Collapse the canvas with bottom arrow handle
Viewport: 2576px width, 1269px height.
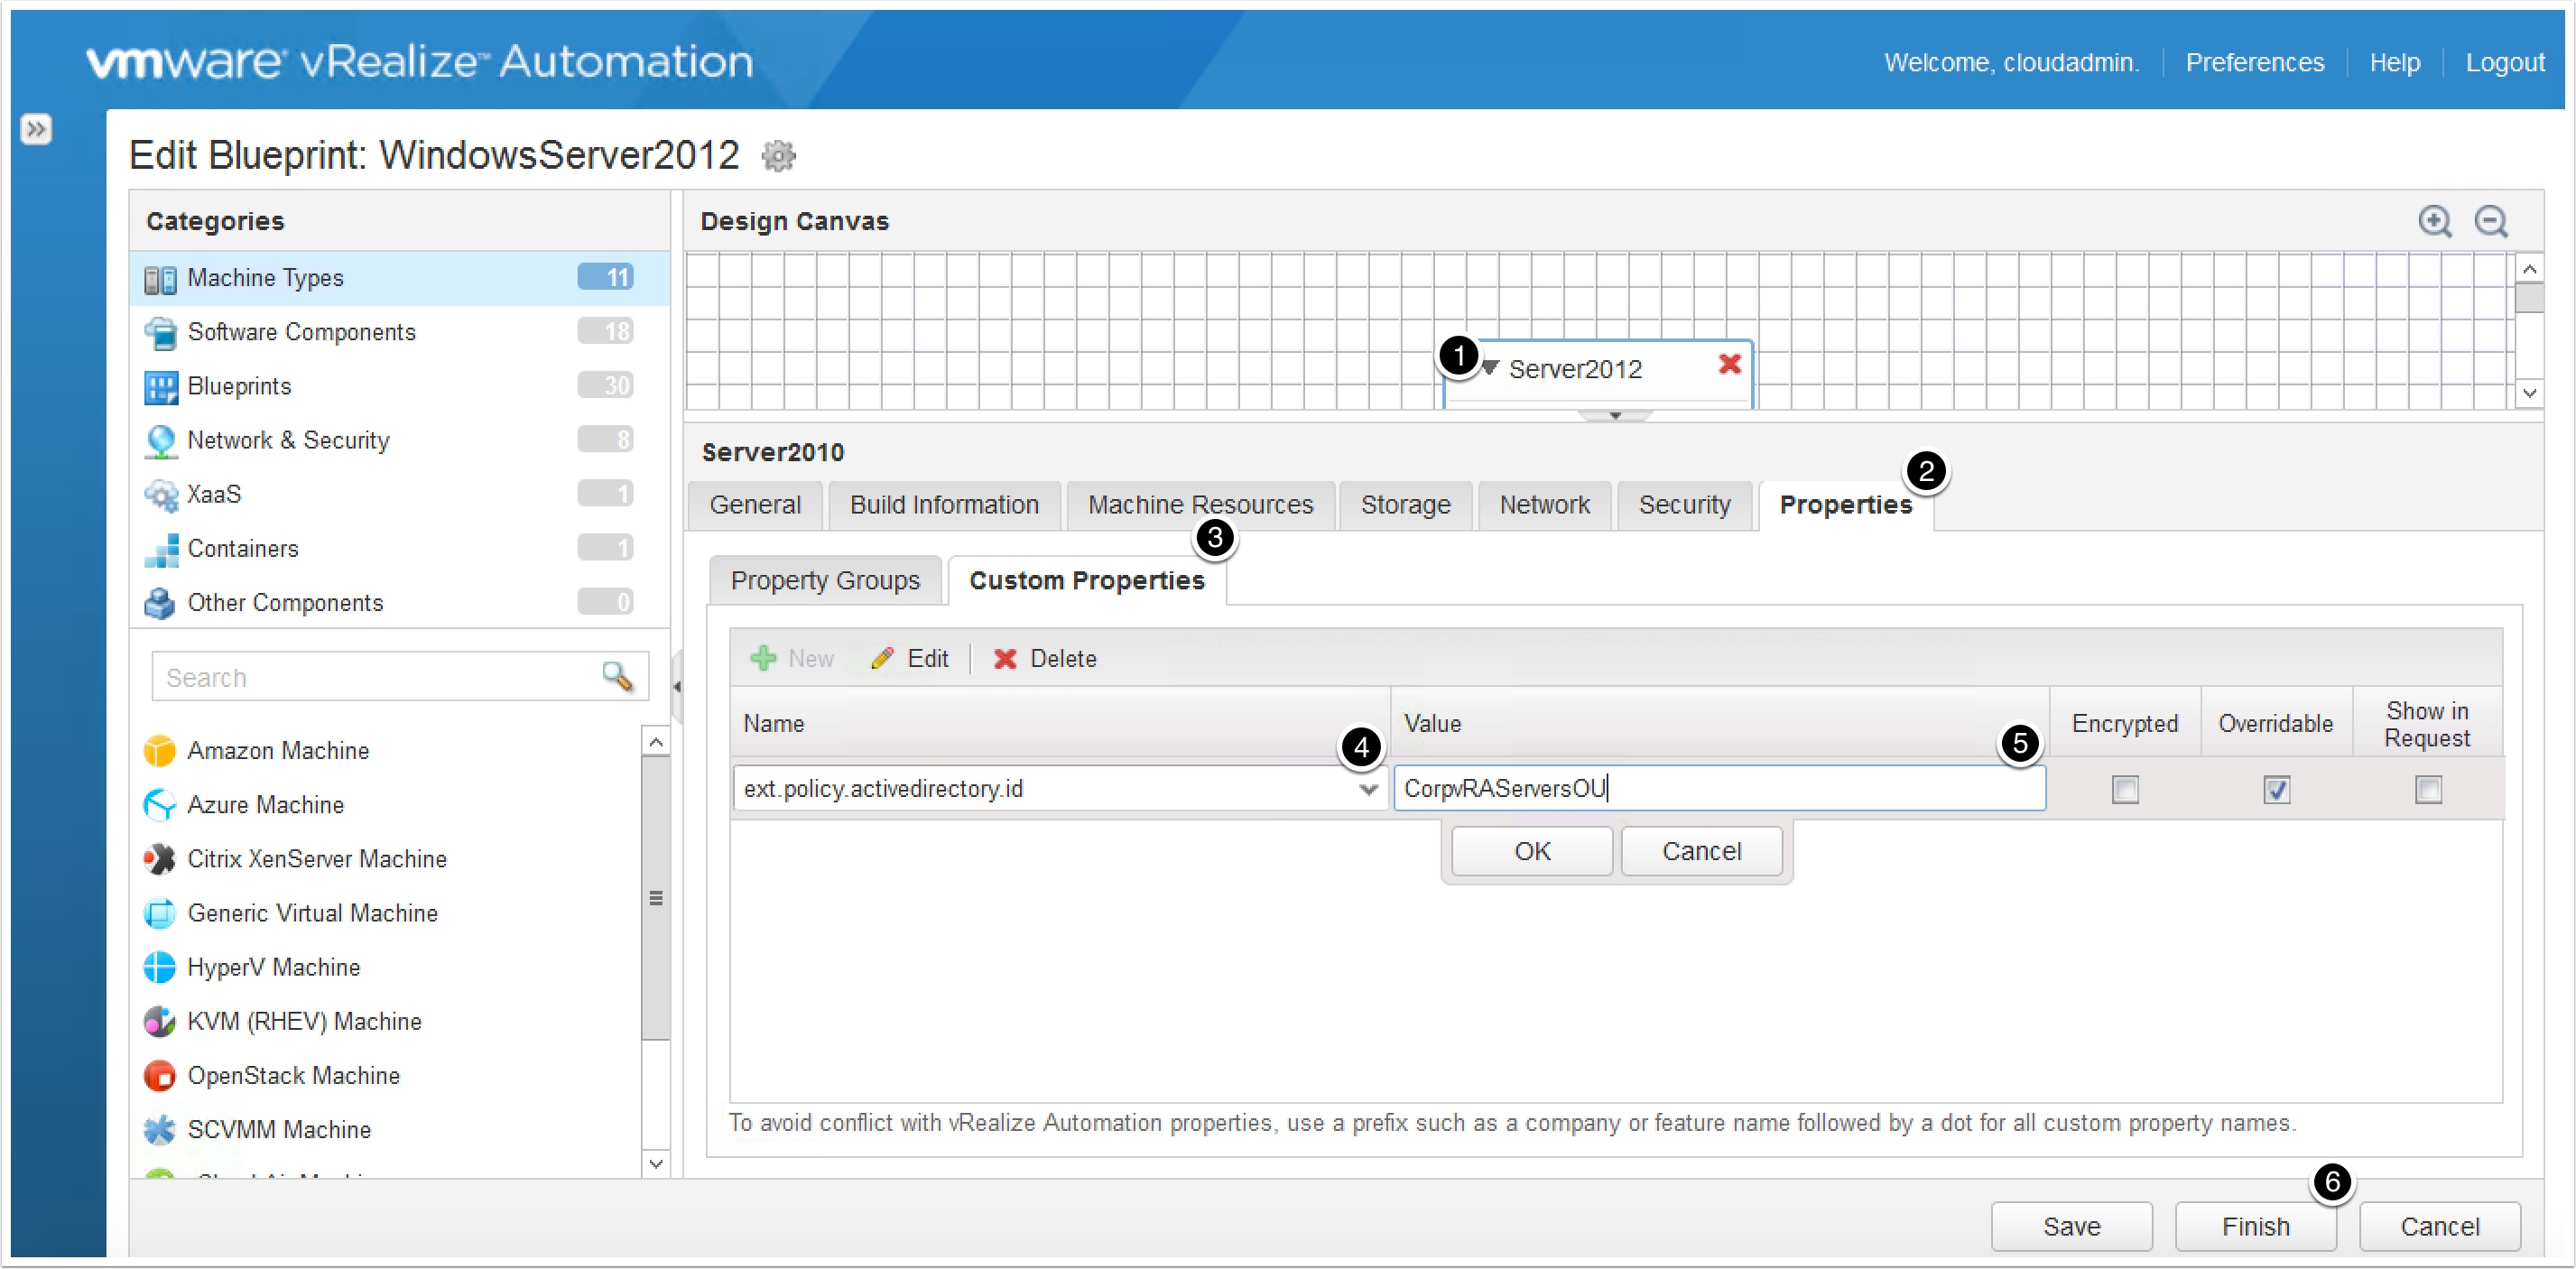(x=1615, y=415)
